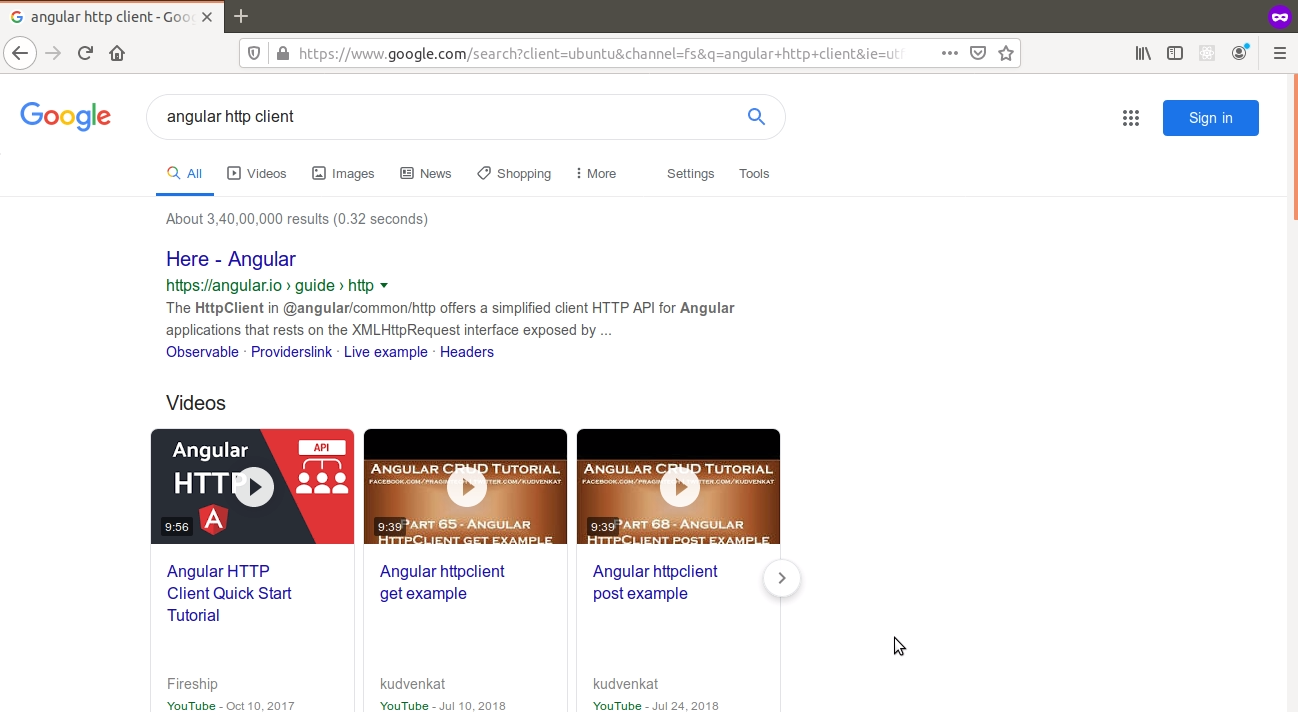Image resolution: width=1298 pixels, height=712 pixels.
Task: Click the Sign in button
Action: click(x=1210, y=117)
